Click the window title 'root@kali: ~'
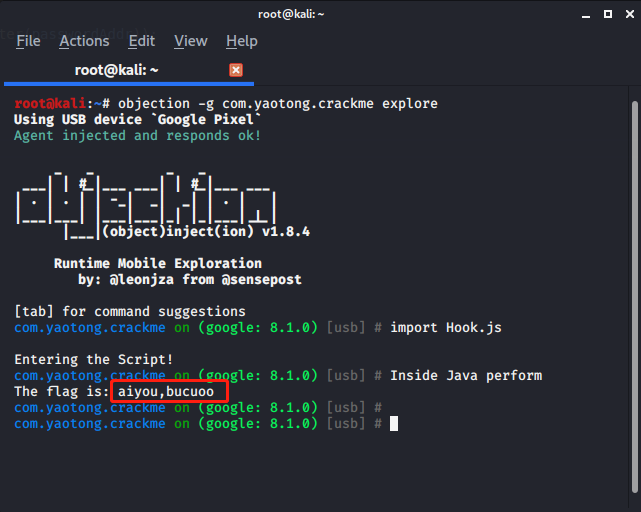 tap(291, 14)
